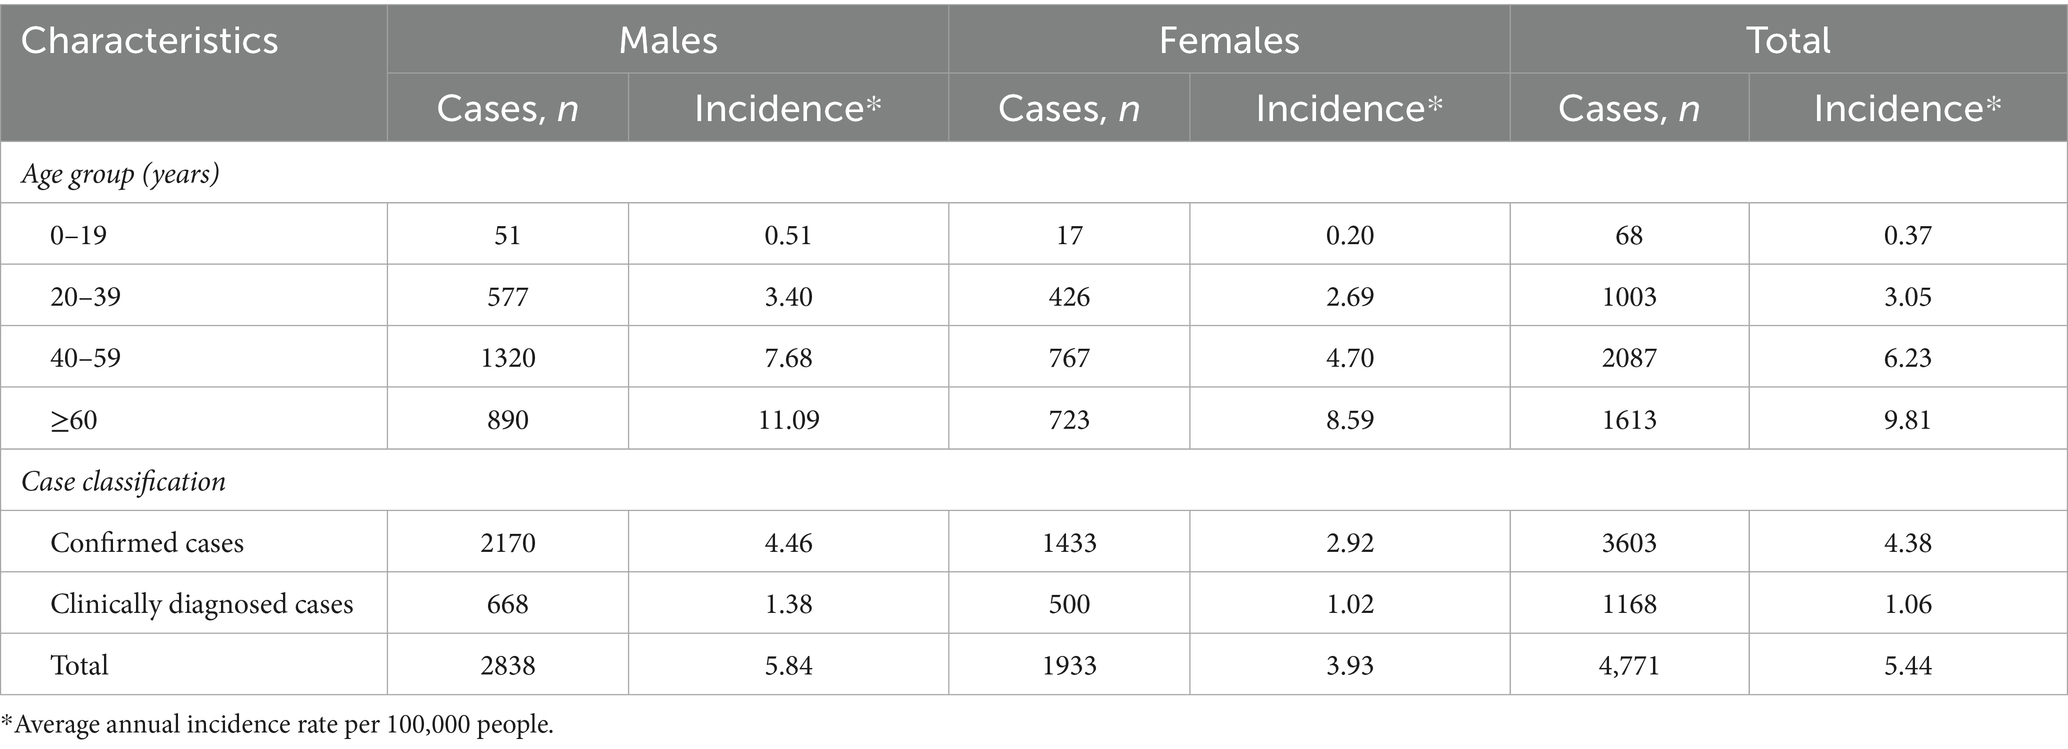Image resolution: width=2068 pixels, height=749 pixels.
Task: Click the Age group (years) section row
Action: click(120, 174)
